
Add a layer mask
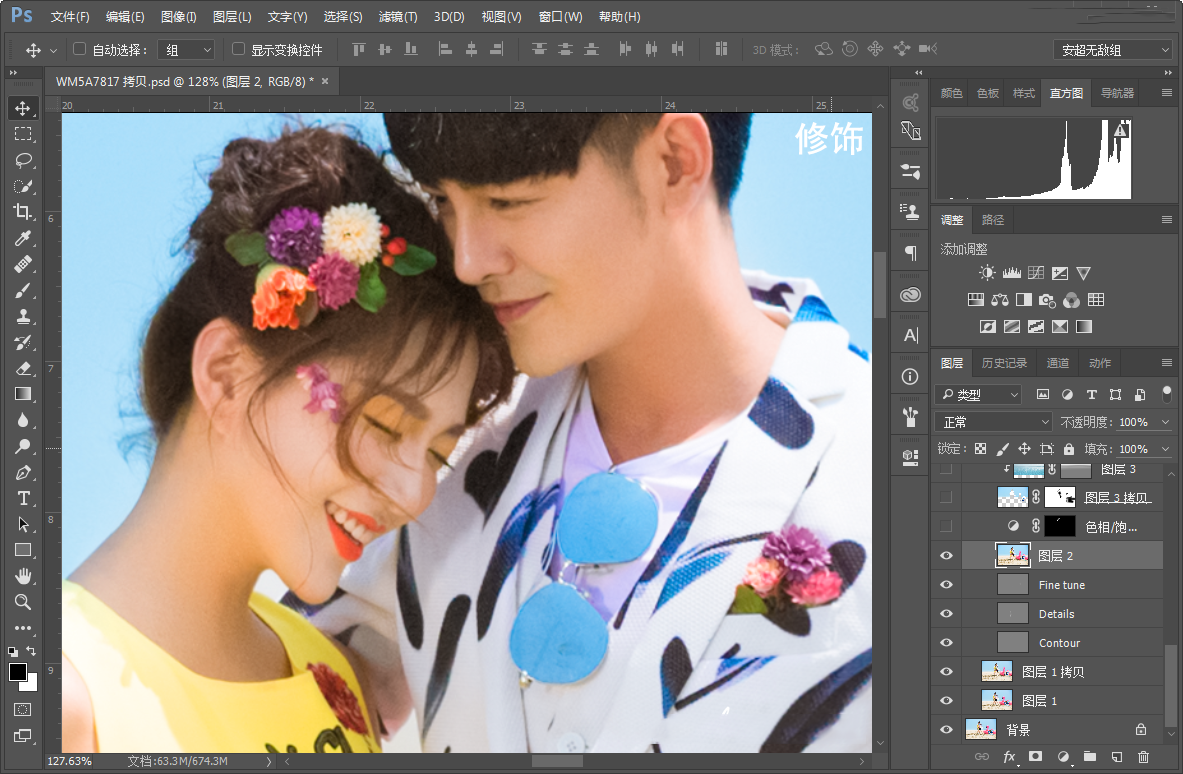tap(1035, 757)
